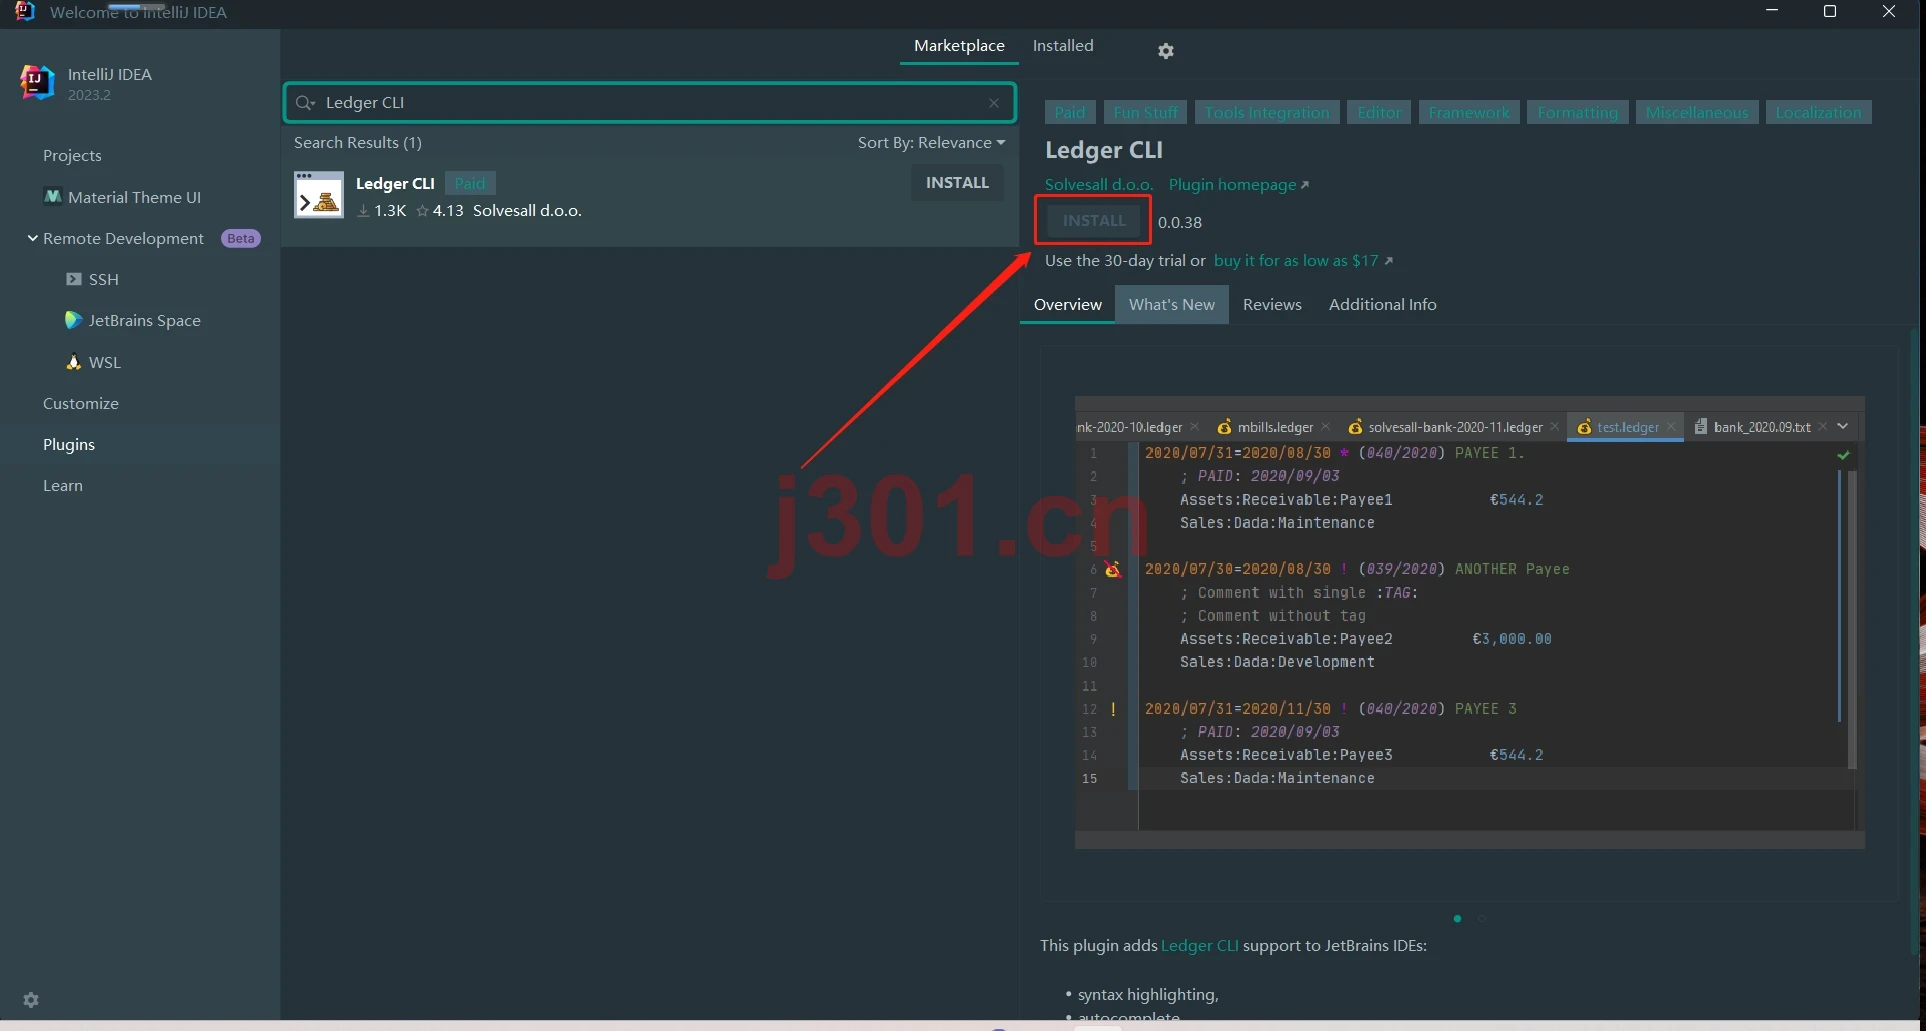Click the Beta badge beside Remote Development

[x=240, y=239]
